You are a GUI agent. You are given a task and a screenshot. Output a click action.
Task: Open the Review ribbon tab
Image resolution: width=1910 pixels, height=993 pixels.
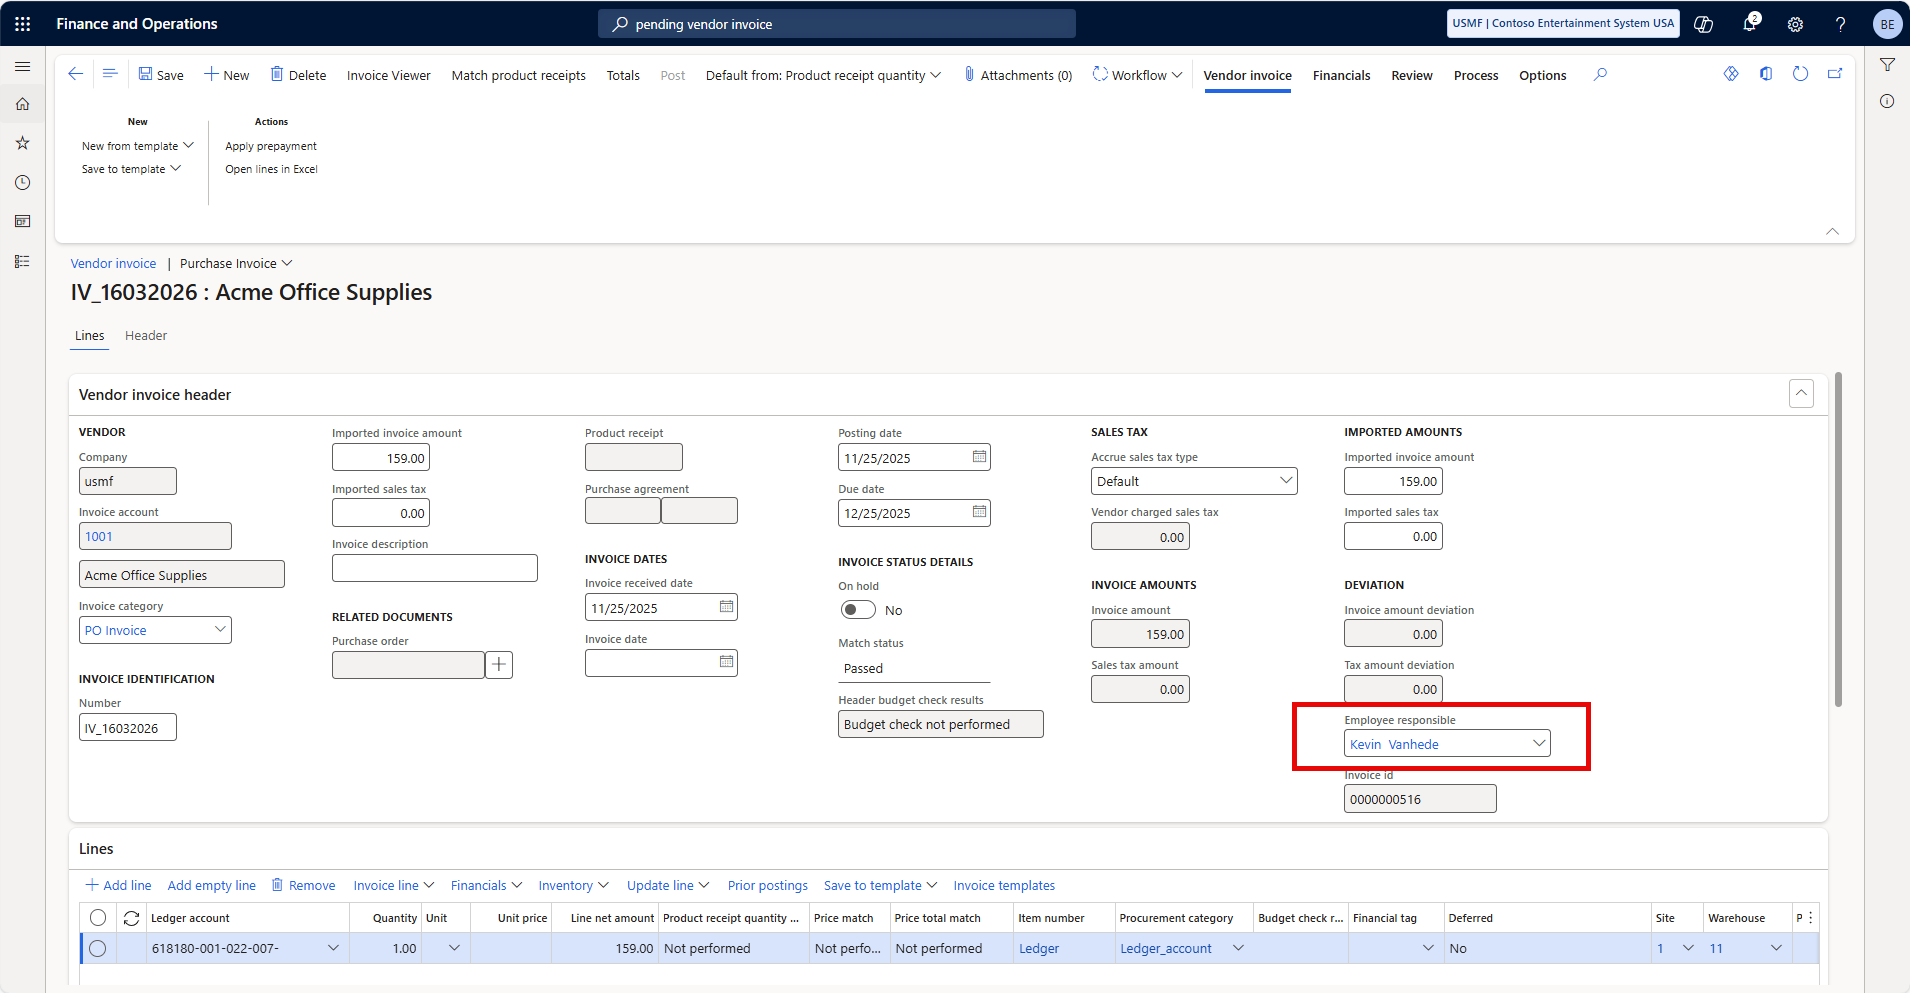click(1411, 75)
